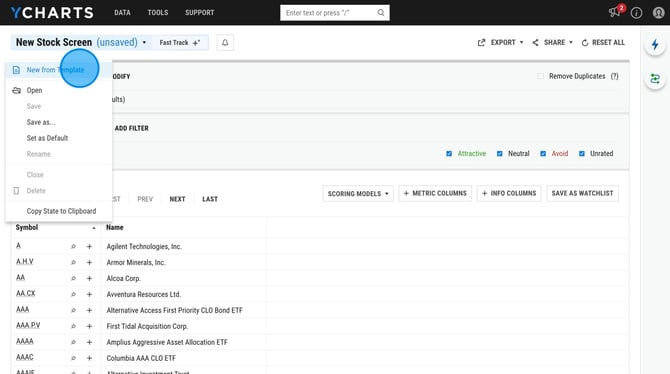This screenshot has height=374, width=670.
Task: Click Alcoa Corp. name cell
Action: (x=123, y=278)
